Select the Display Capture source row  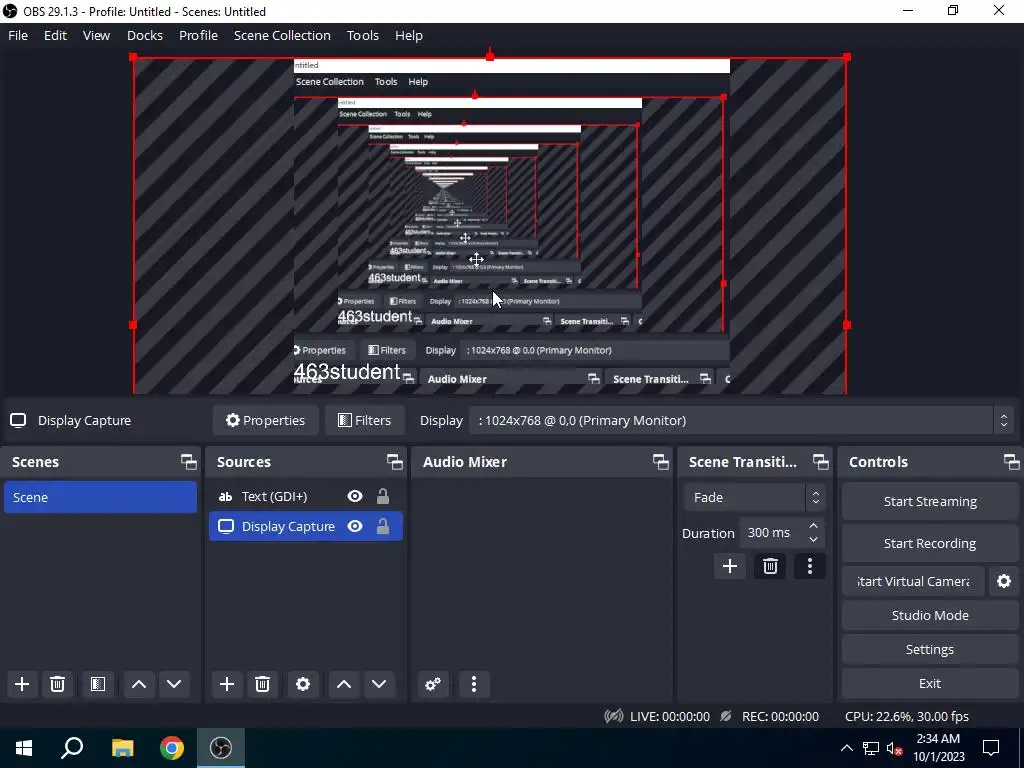(x=306, y=526)
